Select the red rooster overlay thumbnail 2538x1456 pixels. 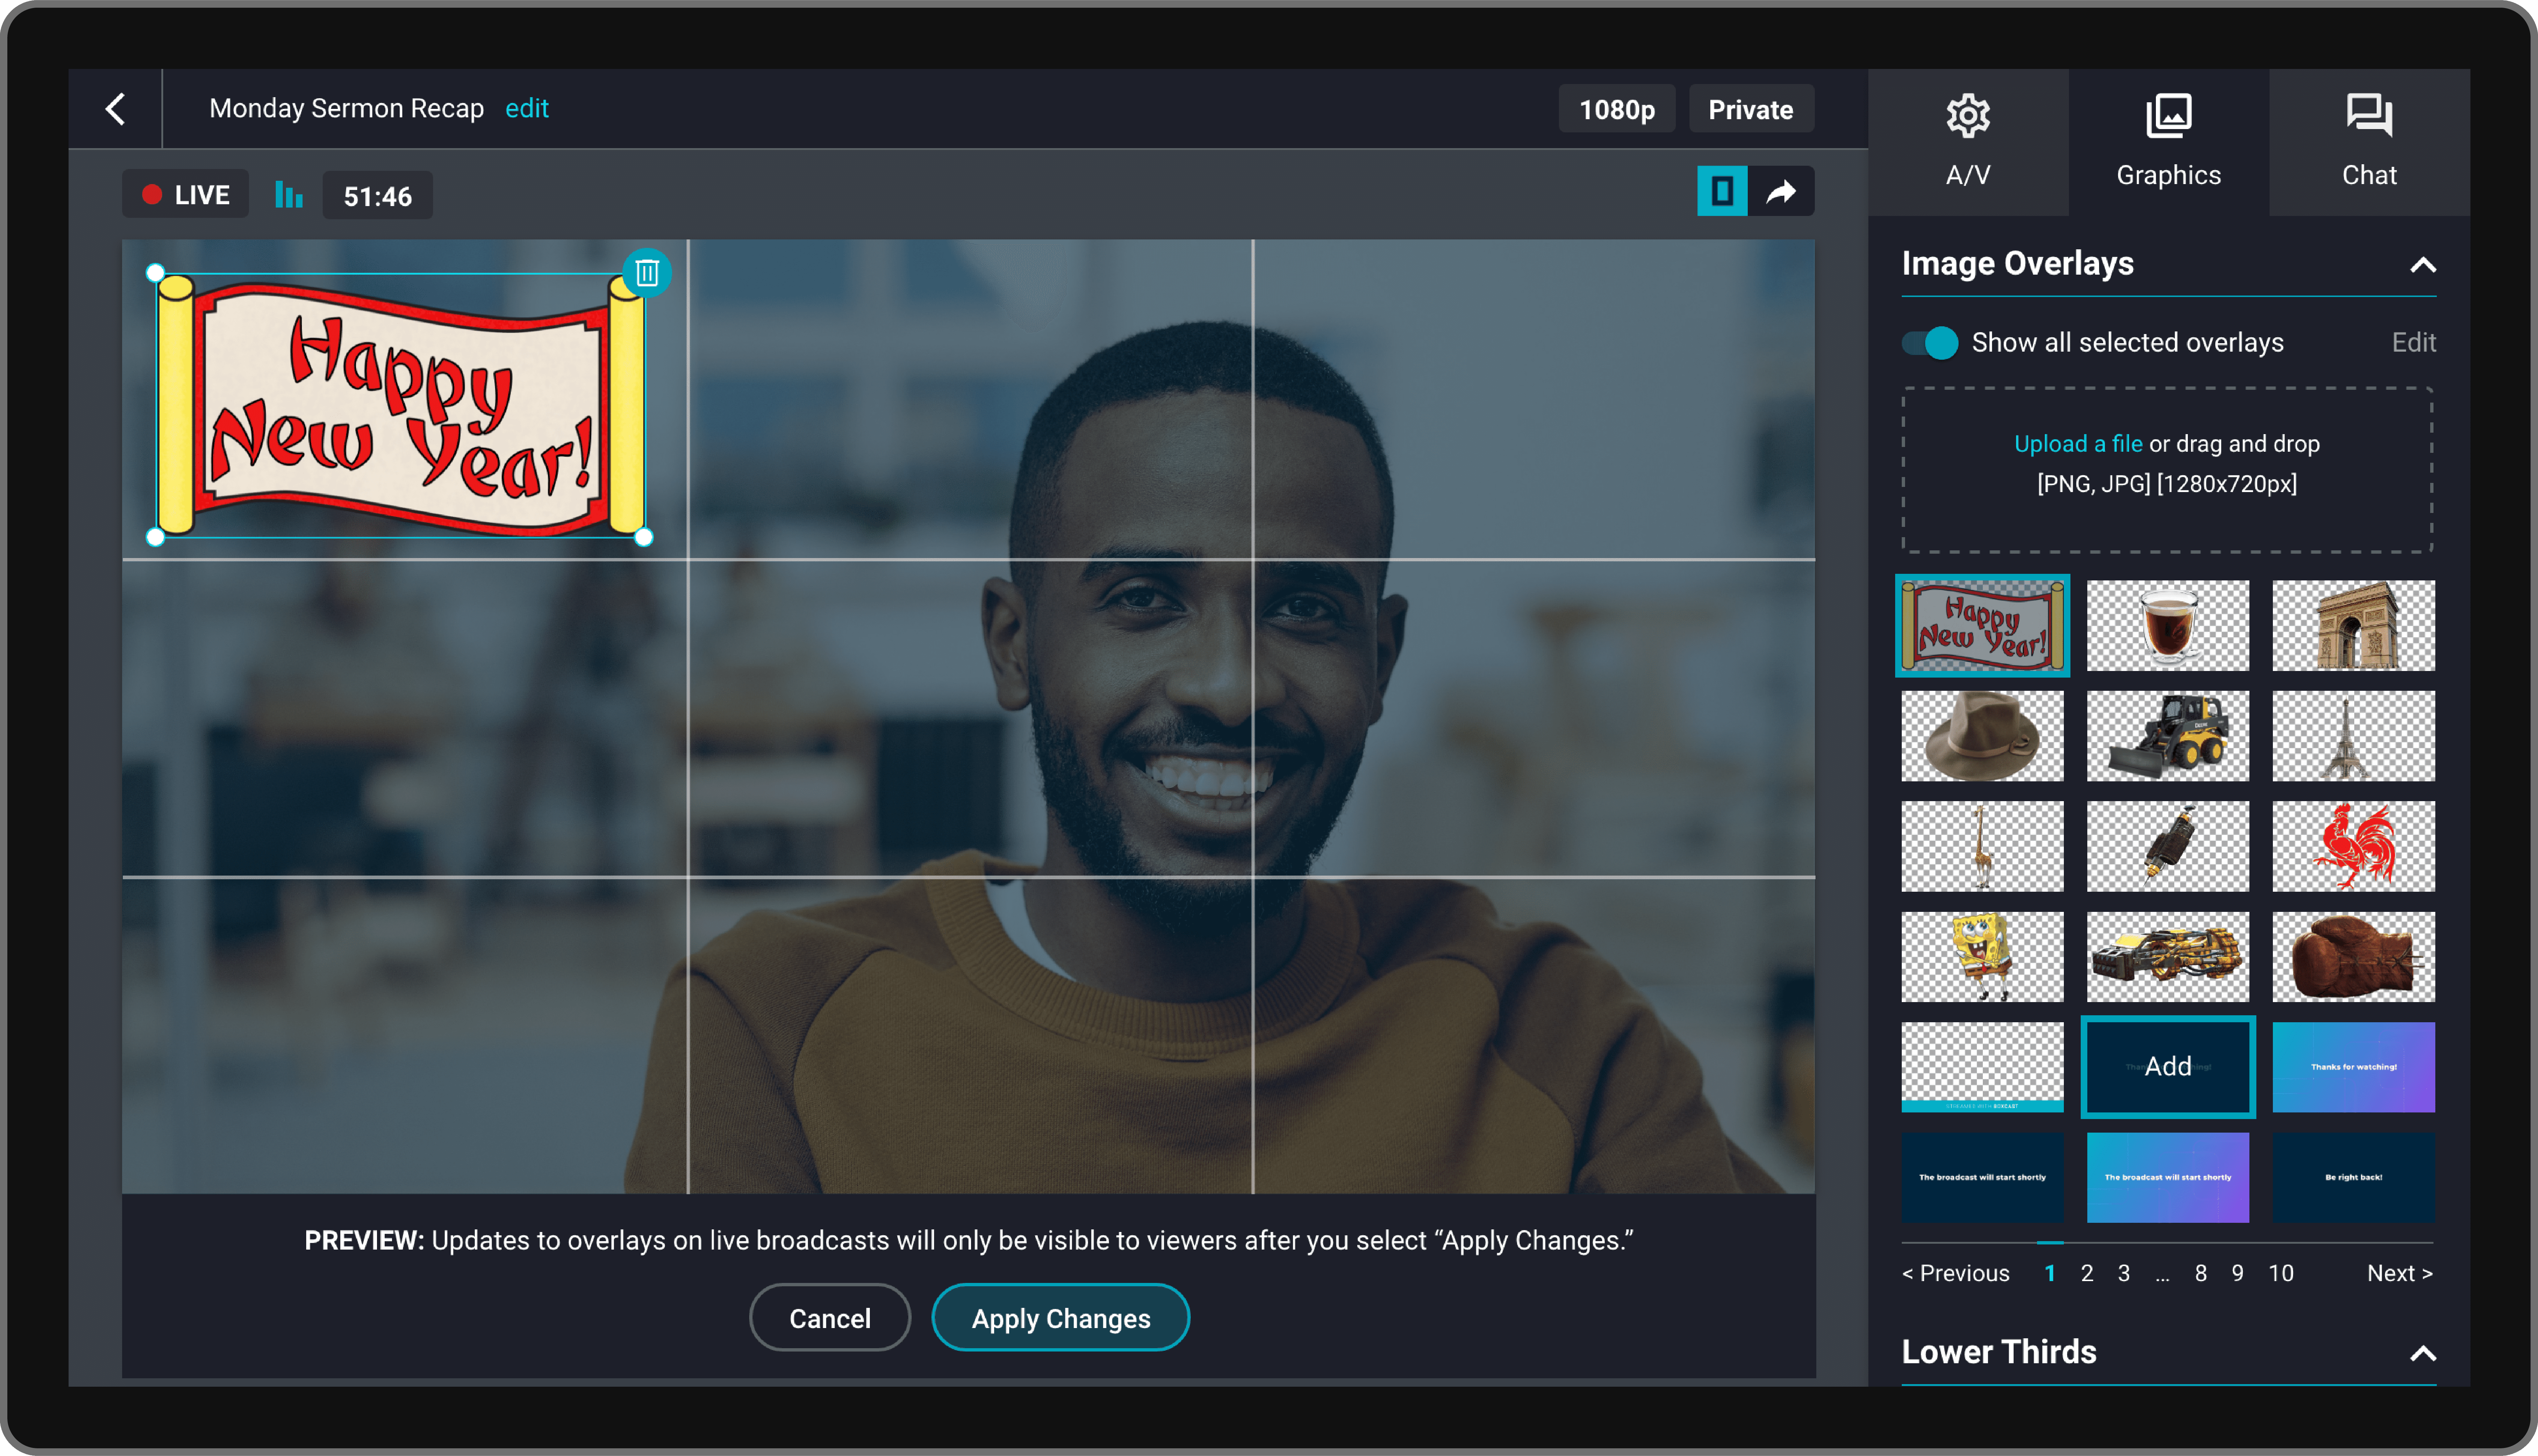pos(2354,847)
